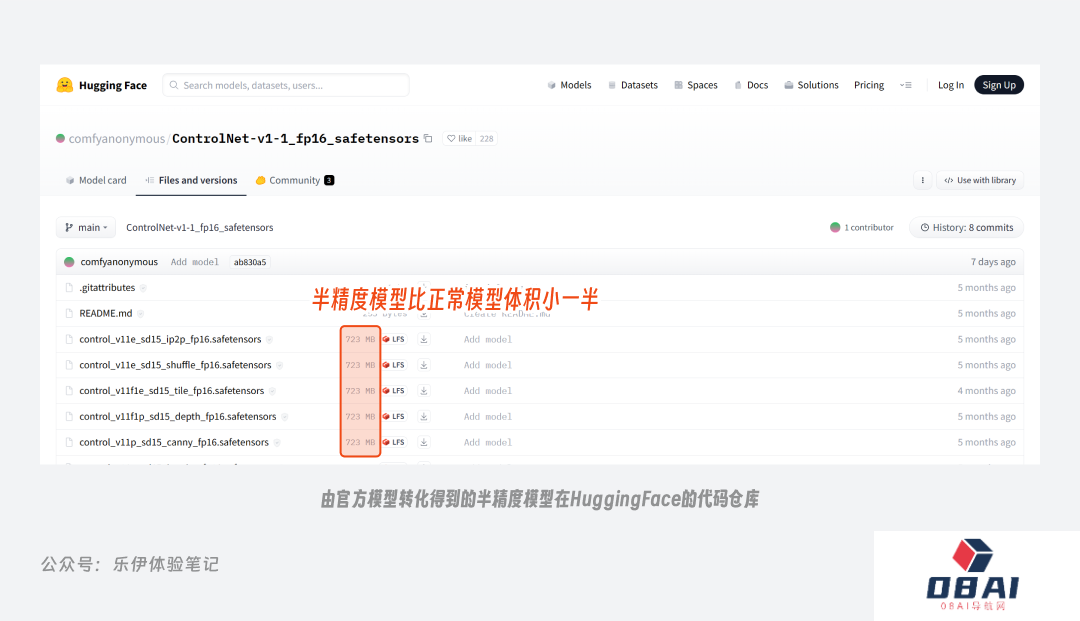
Task: Click the file icon beside .gitattributes
Action: tap(69, 288)
